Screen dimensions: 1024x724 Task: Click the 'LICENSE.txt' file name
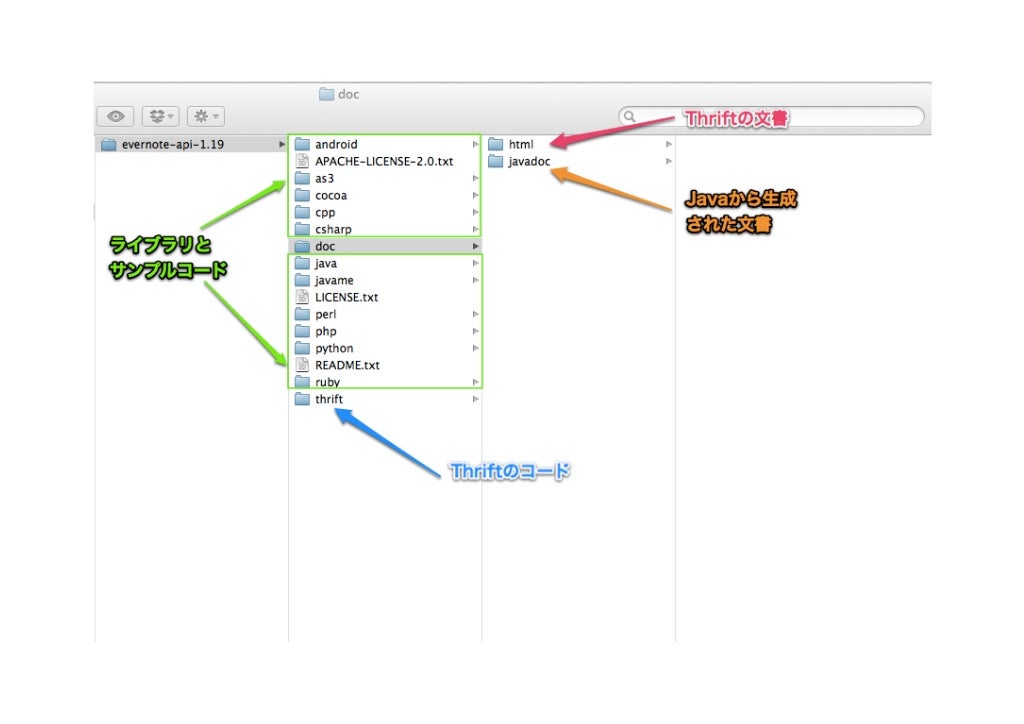coord(346,297)
